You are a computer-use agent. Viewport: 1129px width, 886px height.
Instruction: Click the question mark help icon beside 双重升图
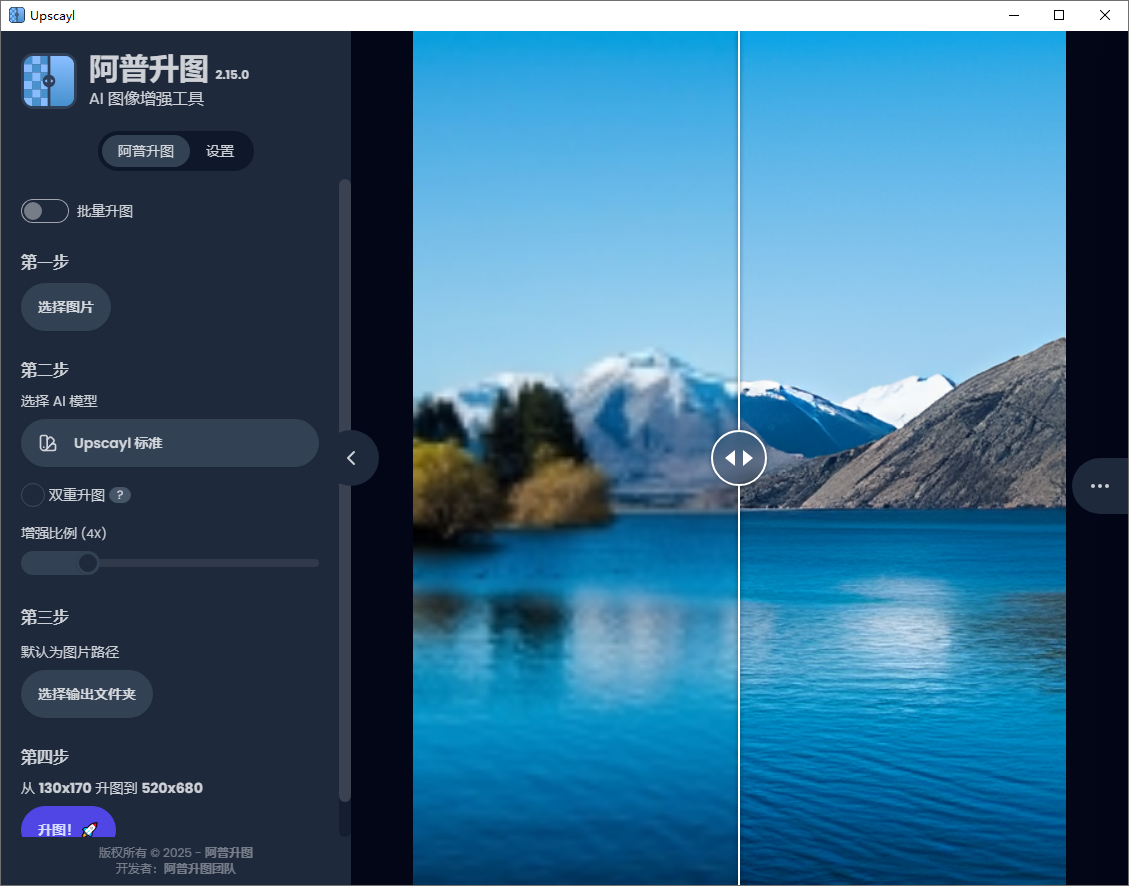(120, 495)
